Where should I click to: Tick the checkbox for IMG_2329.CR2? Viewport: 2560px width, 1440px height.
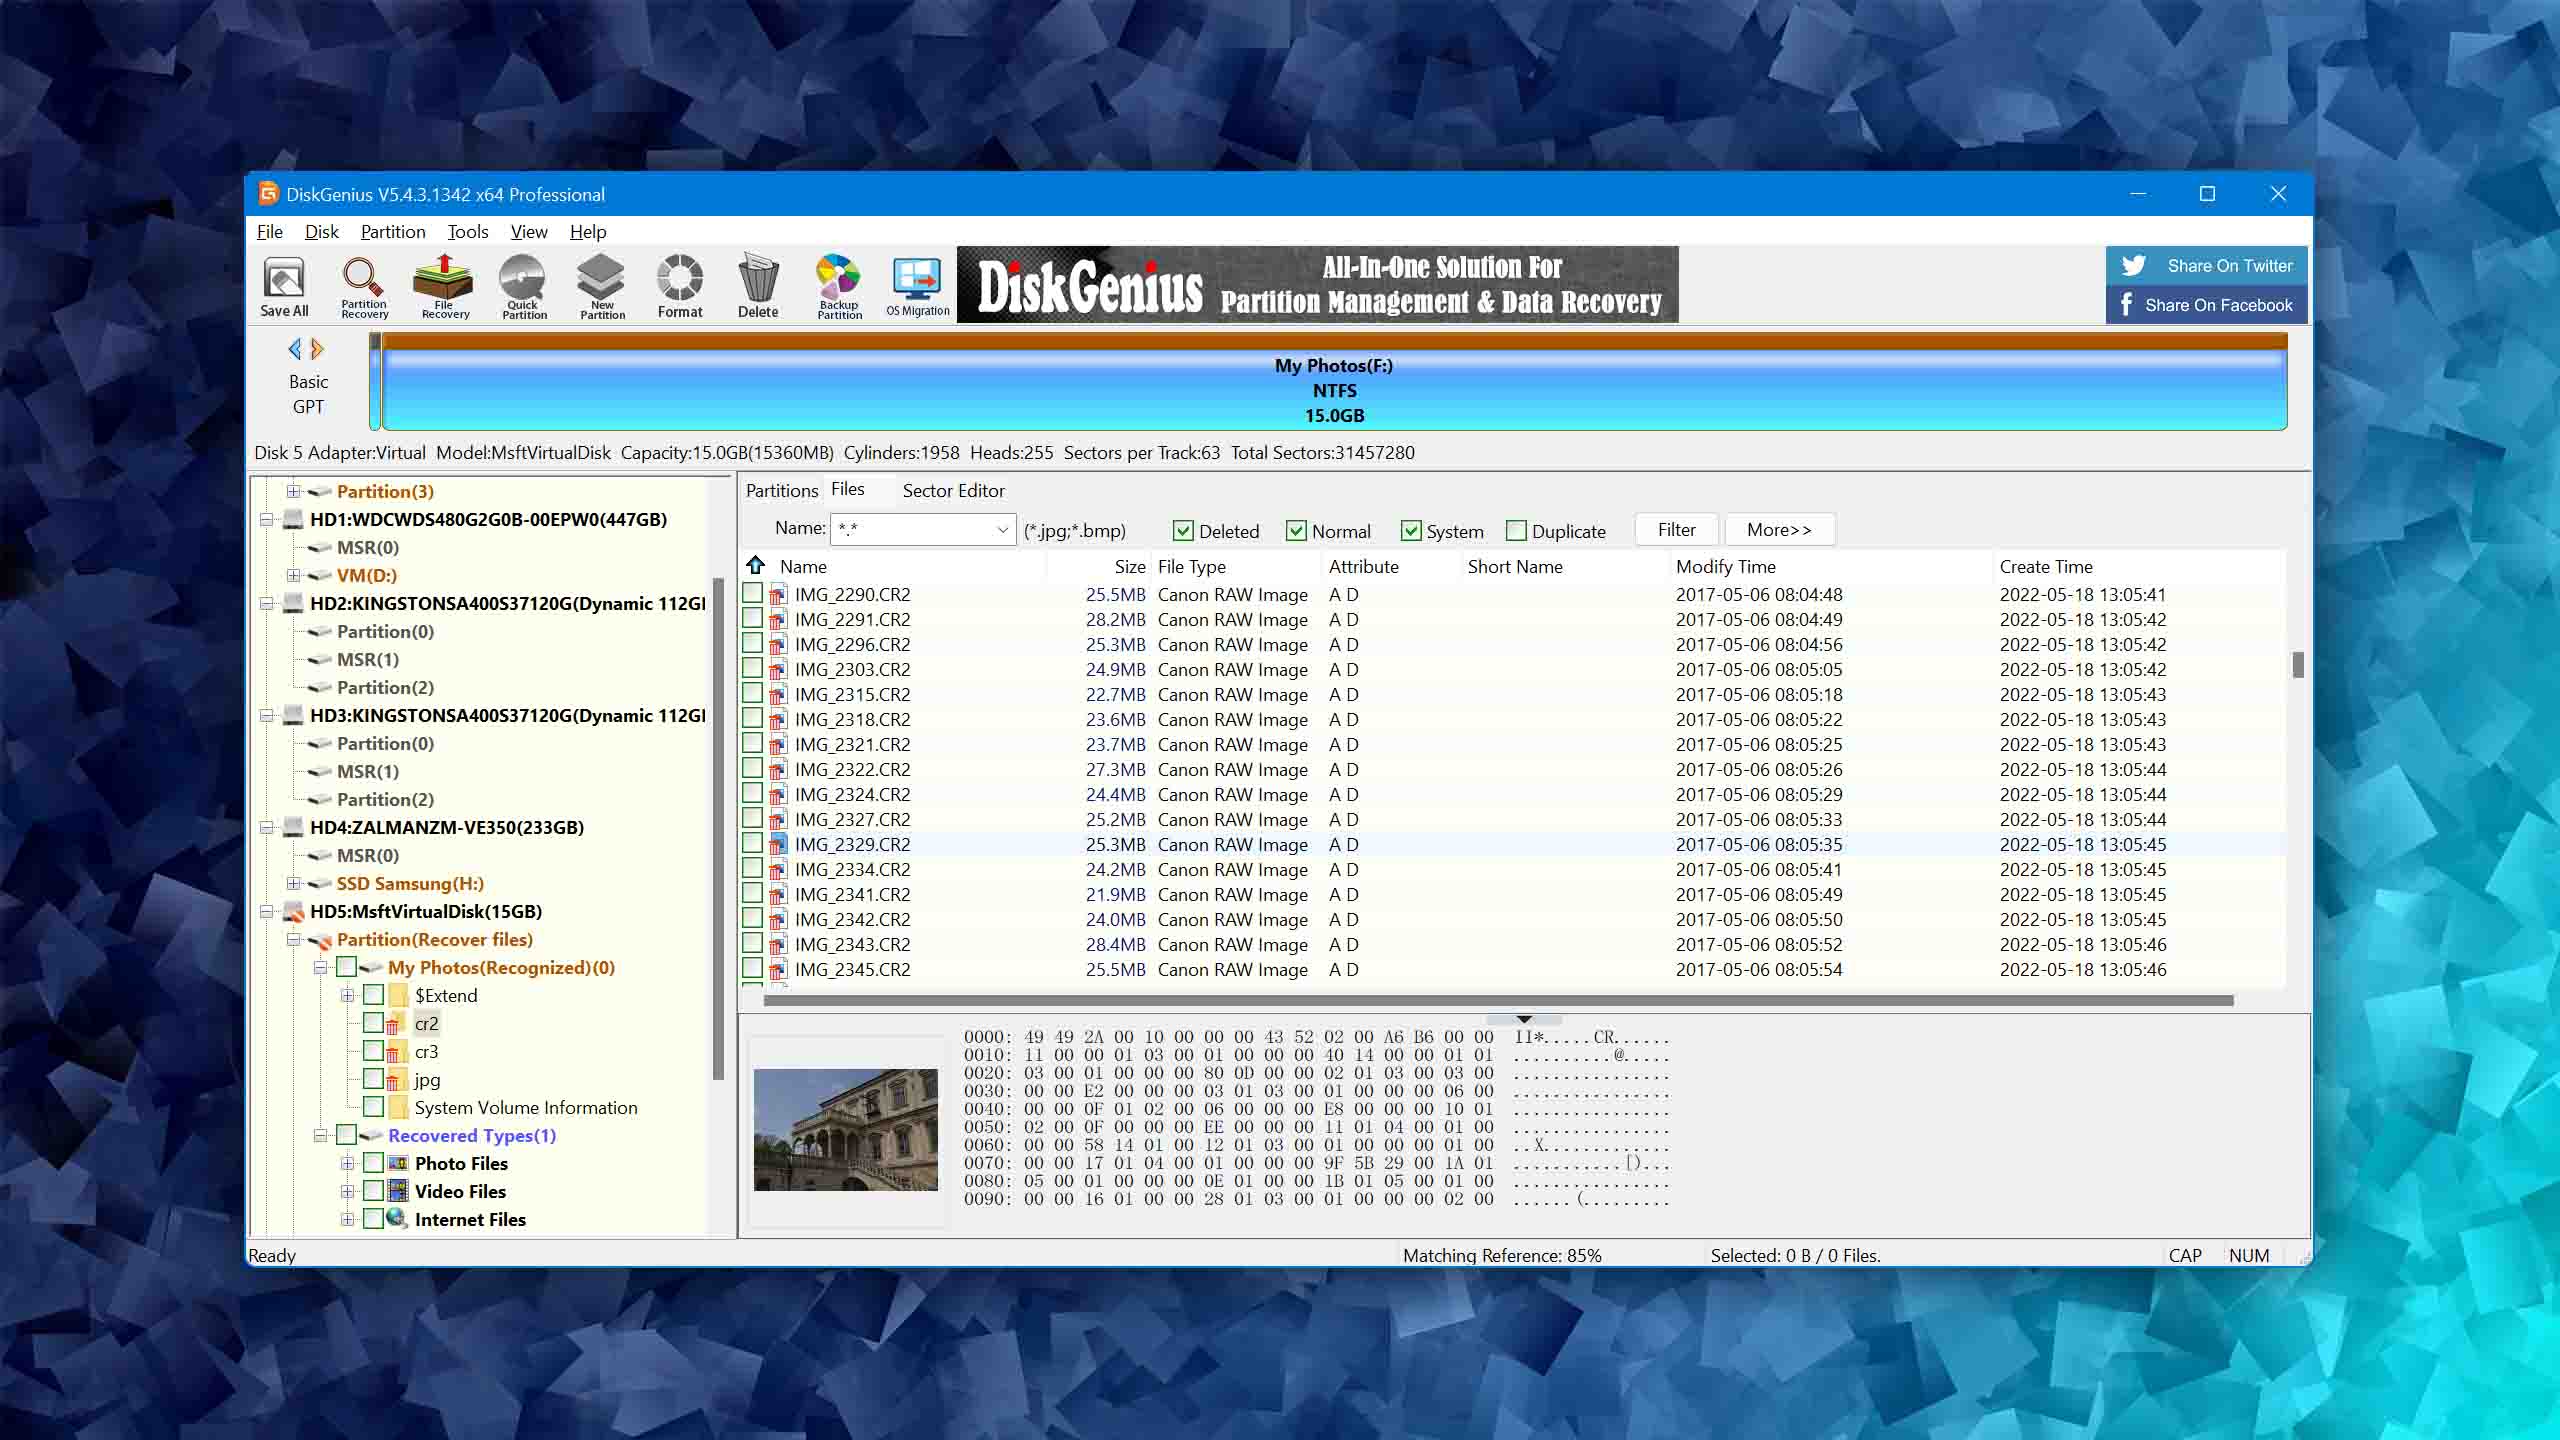click(x=753, y=844)
